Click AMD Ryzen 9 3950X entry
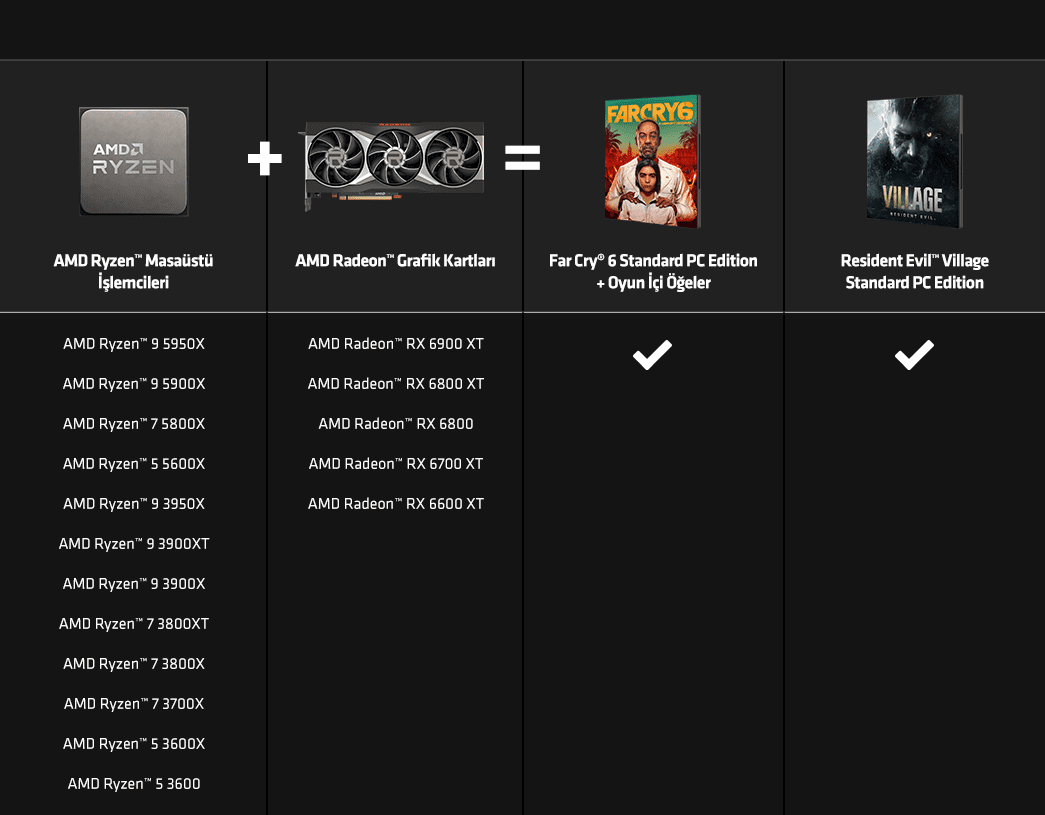This screenshot has width=1045, height=815. [x=134, y=504]
